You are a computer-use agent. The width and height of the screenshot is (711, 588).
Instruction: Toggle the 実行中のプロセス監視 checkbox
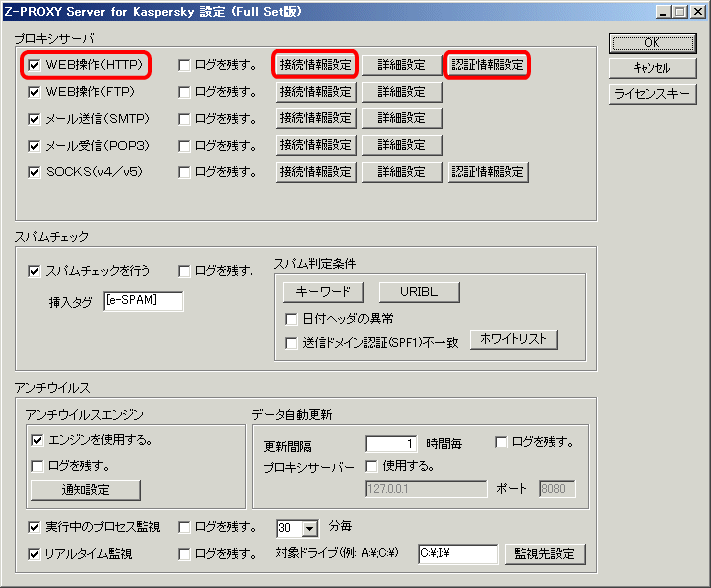pyautogui.click(x=34, y=527)
